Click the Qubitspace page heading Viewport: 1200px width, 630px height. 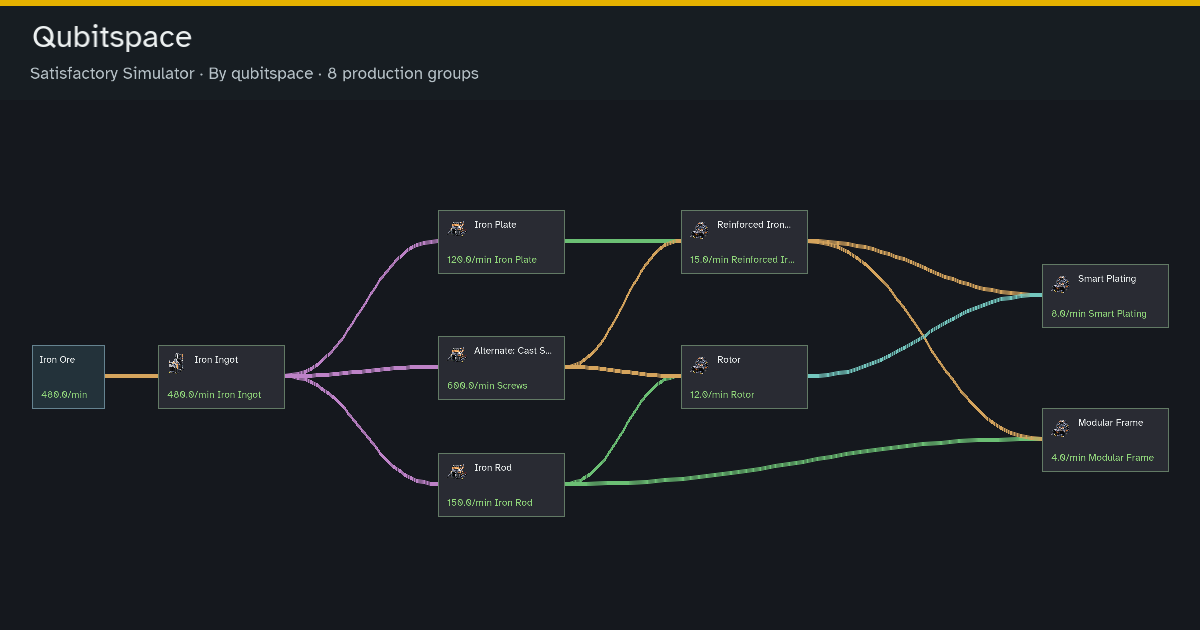[x=112, y=37]
